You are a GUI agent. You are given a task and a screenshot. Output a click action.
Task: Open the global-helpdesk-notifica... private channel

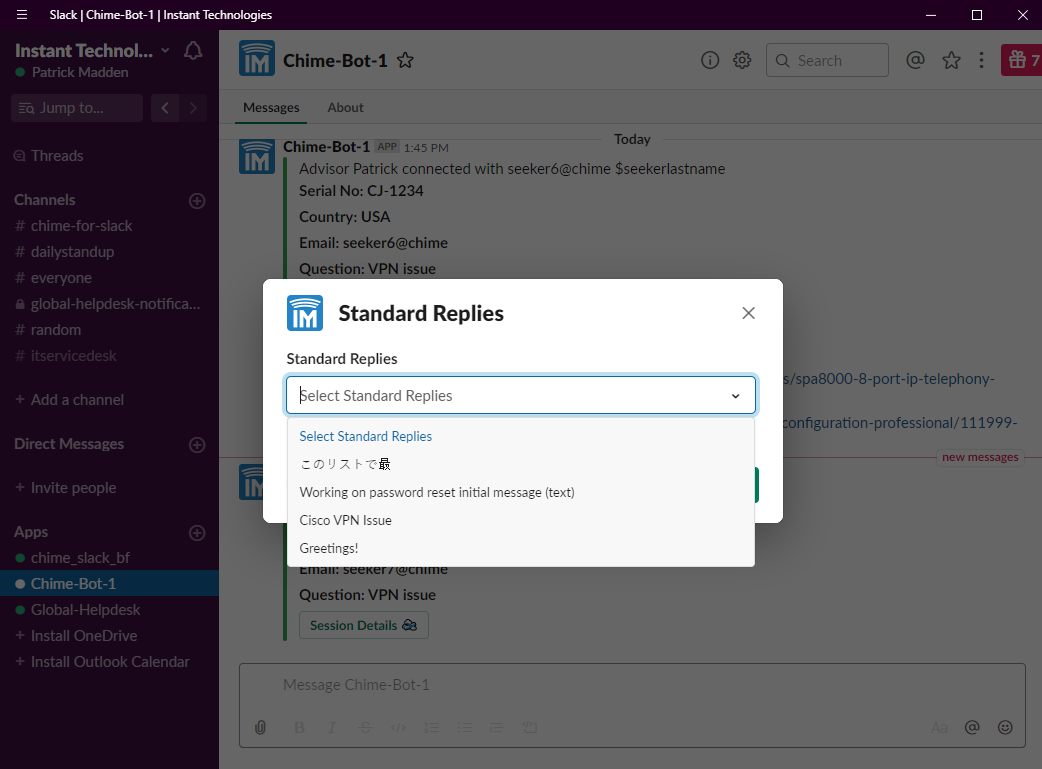coord(109,304)
